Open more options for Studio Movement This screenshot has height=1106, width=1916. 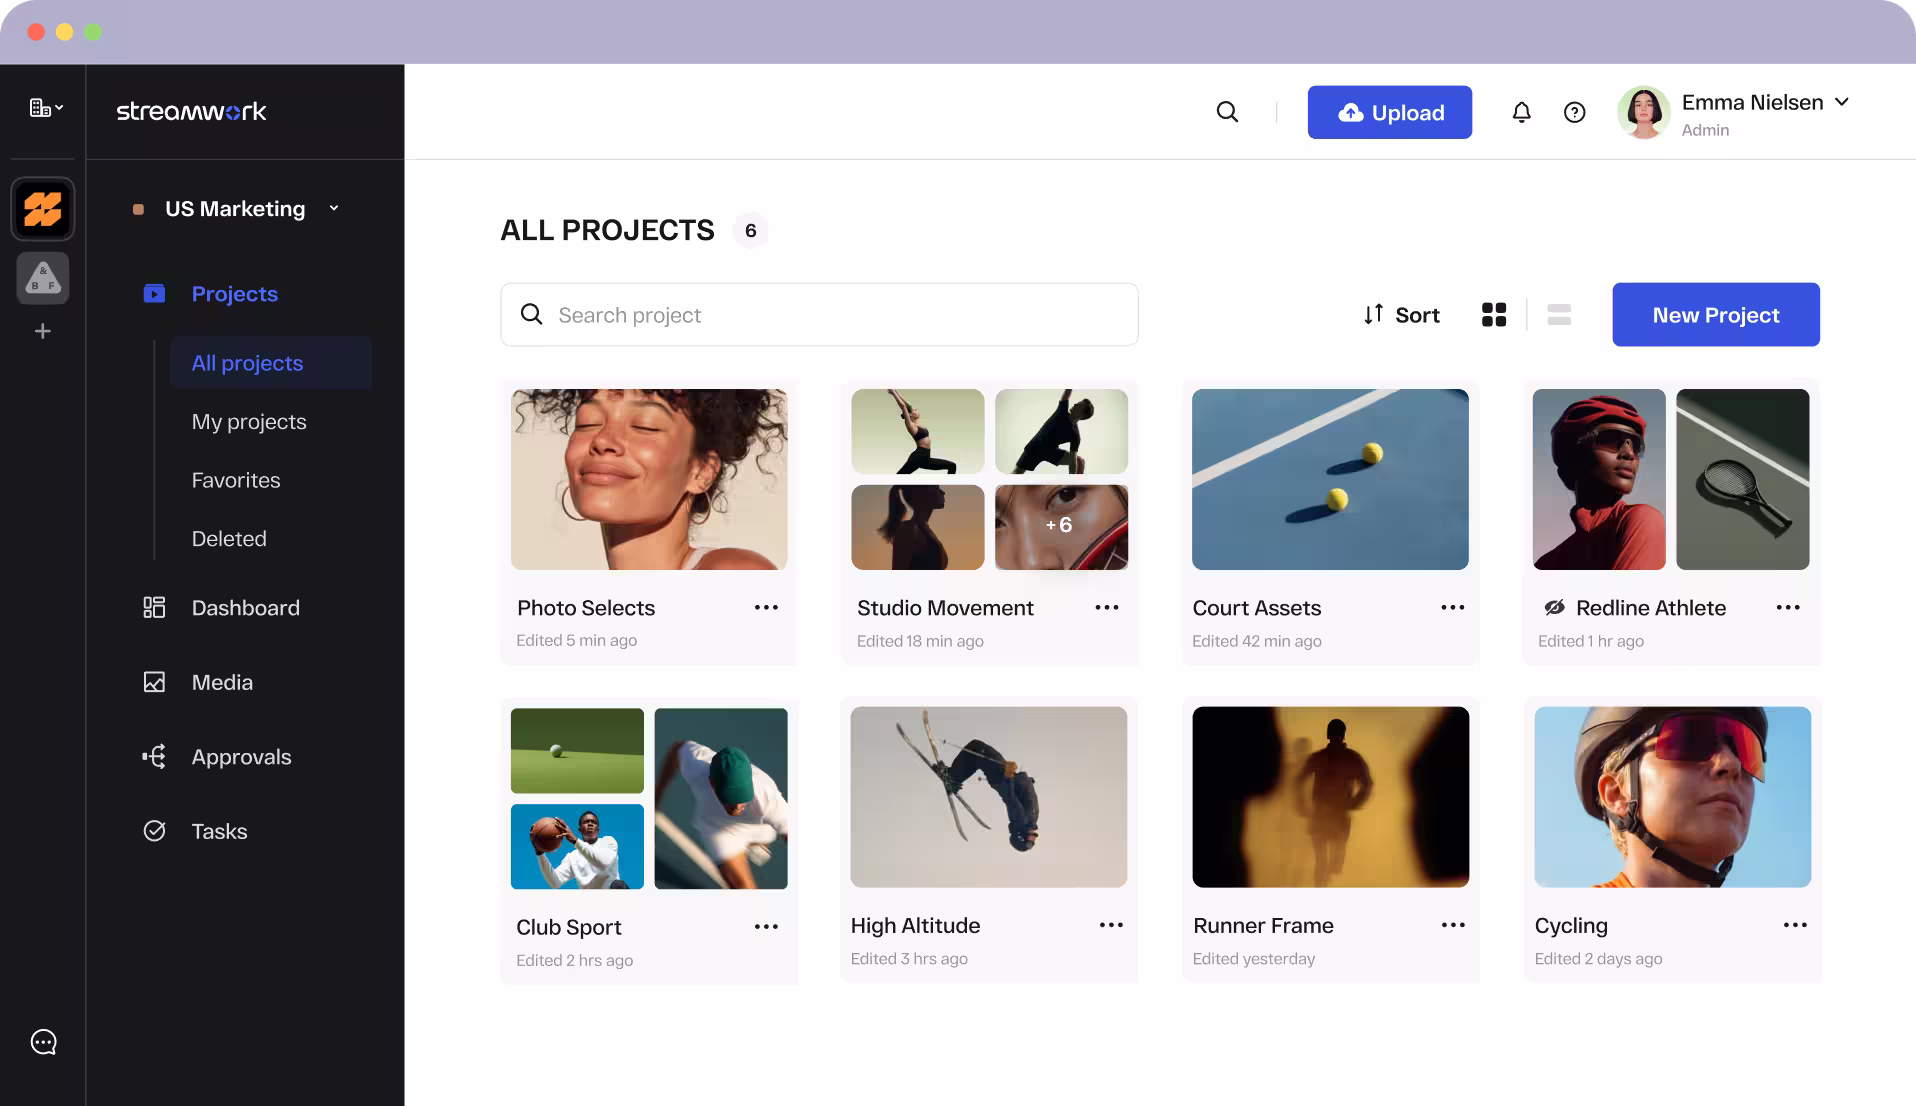[1107, 607]
